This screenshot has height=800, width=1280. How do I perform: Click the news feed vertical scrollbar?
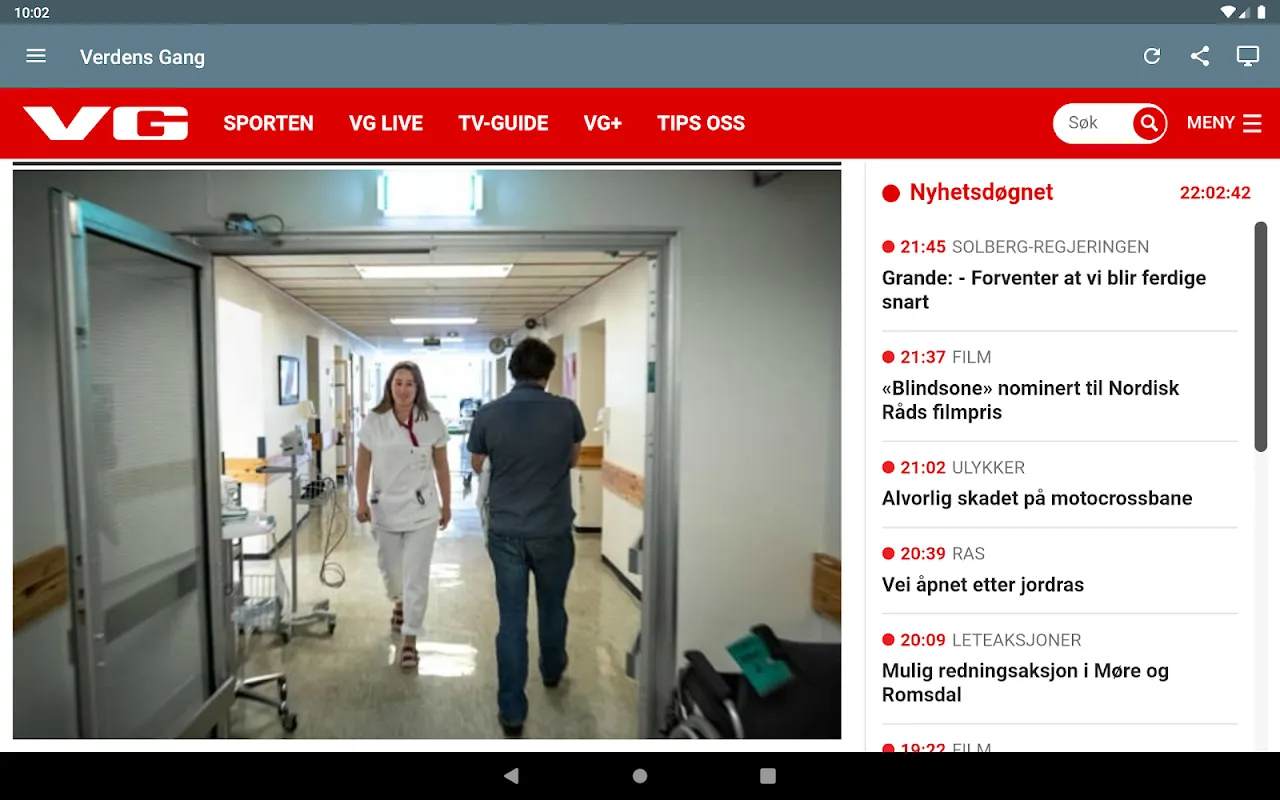click(1261, 337)
